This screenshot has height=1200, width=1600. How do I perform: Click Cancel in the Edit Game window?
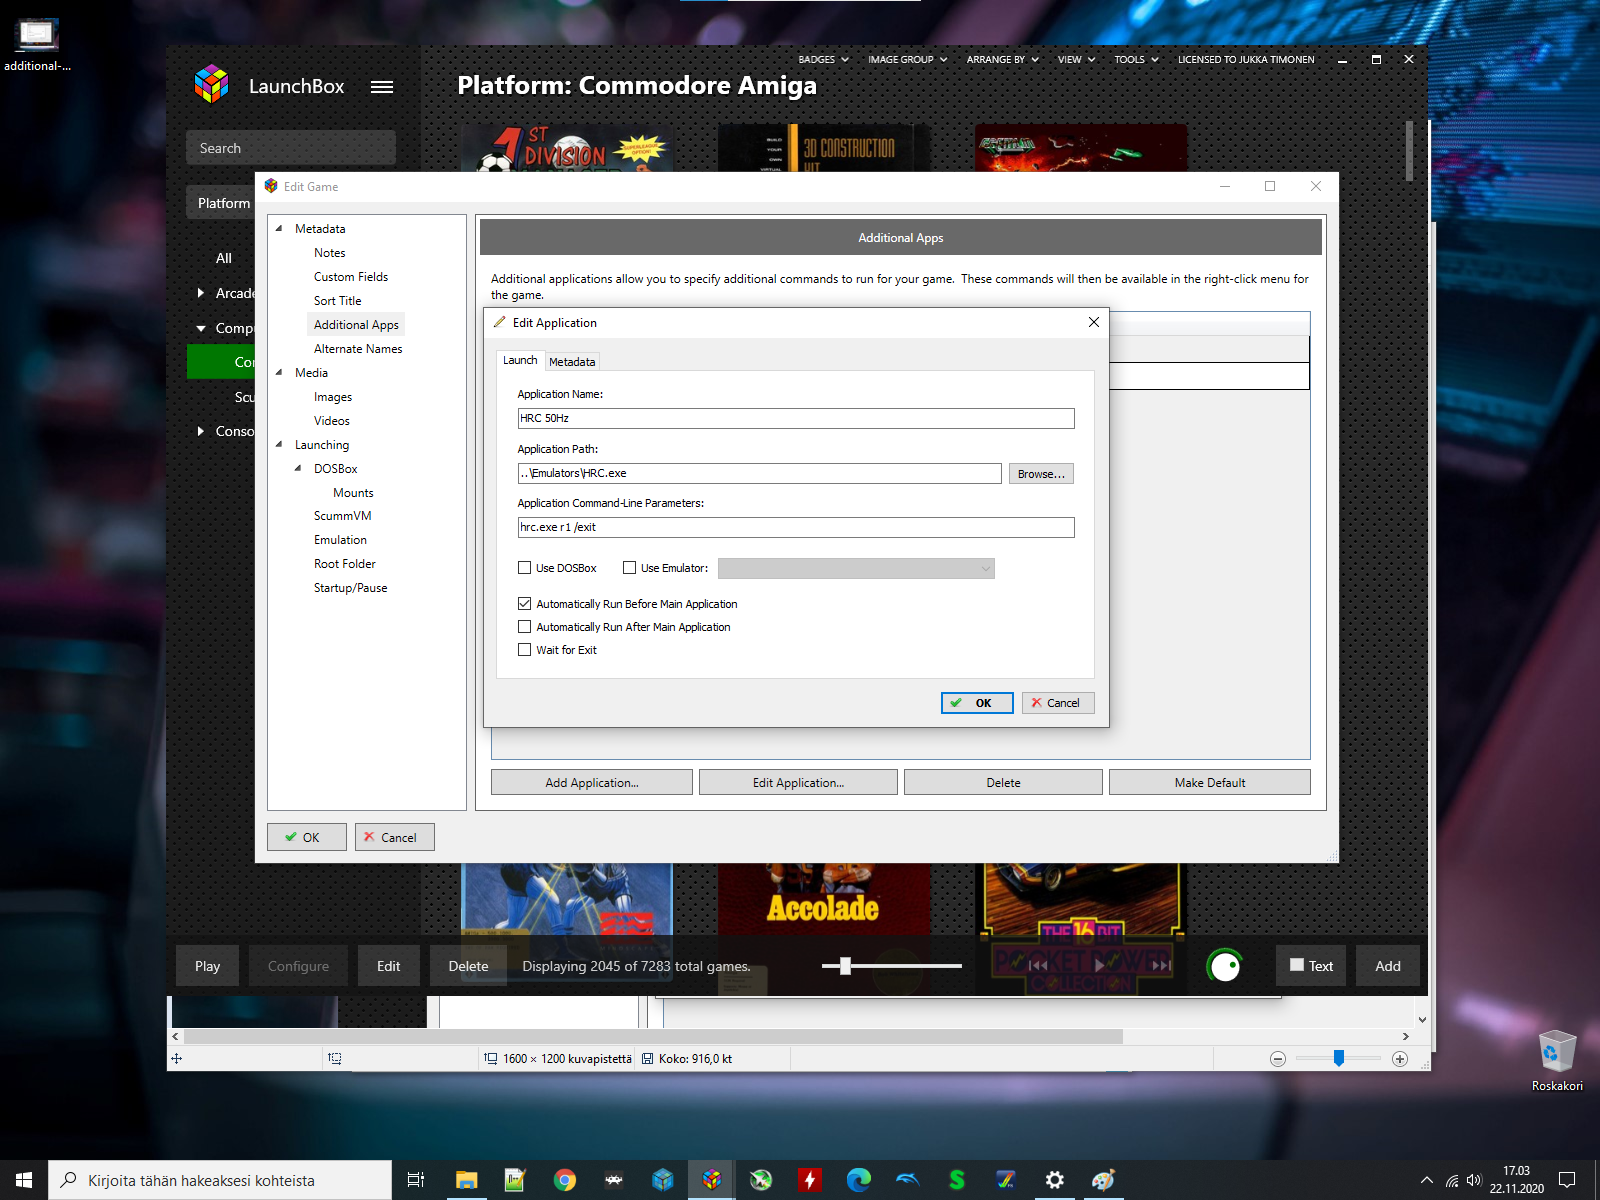click(x=395, y=837)
